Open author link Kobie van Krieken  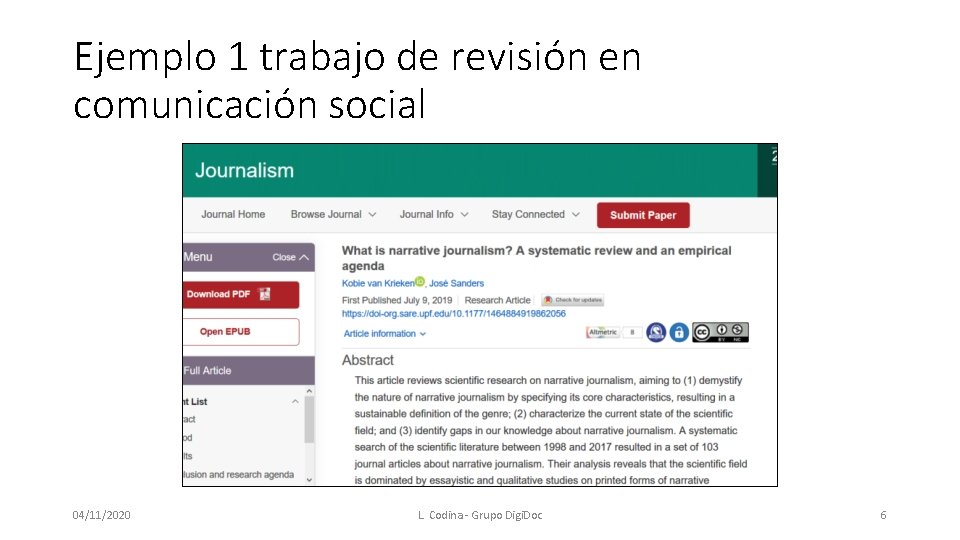[x=378, y=283]
